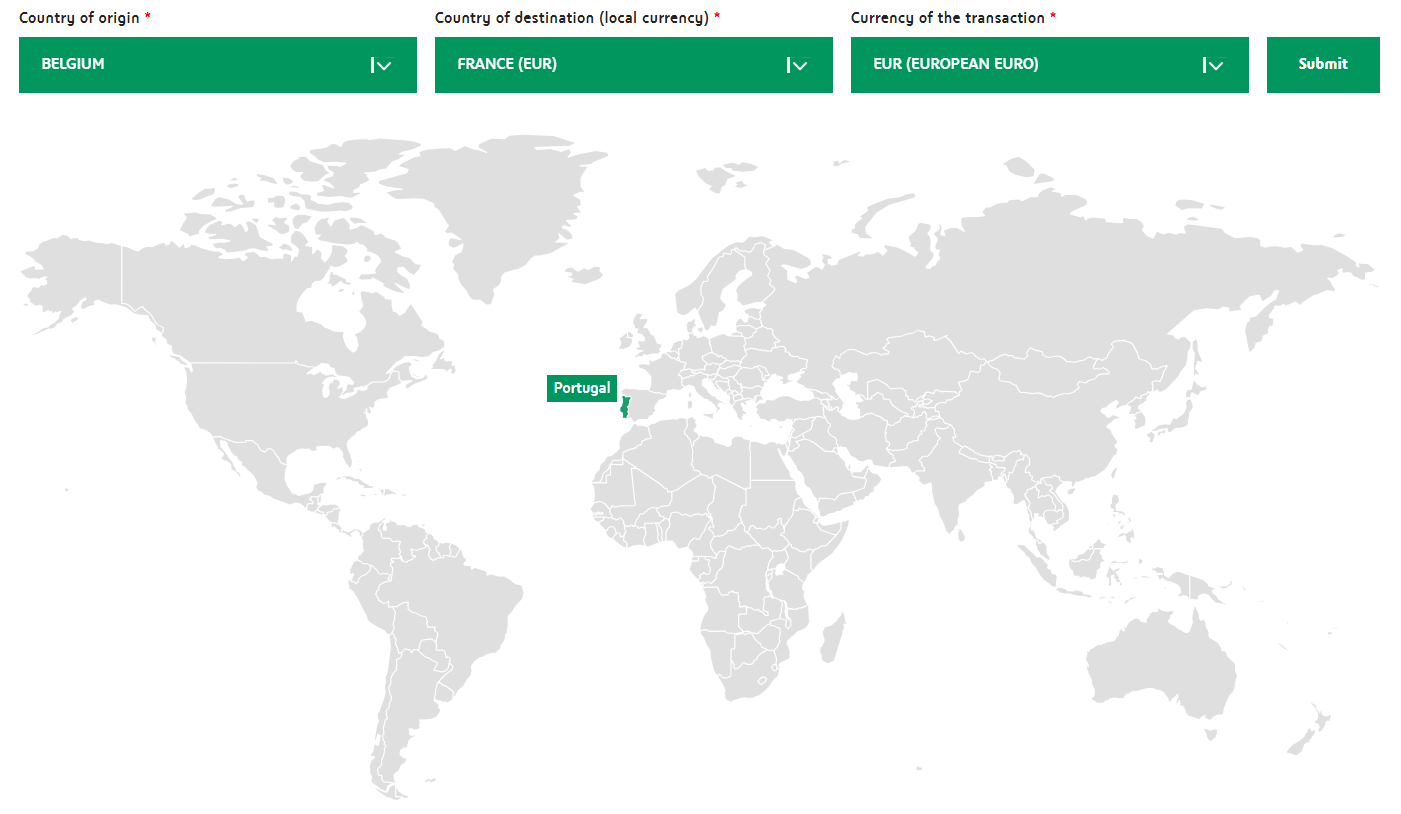The image size is (1401, 814).
Task: Click the green Portugal tooltip label
Action: (582, 388)
